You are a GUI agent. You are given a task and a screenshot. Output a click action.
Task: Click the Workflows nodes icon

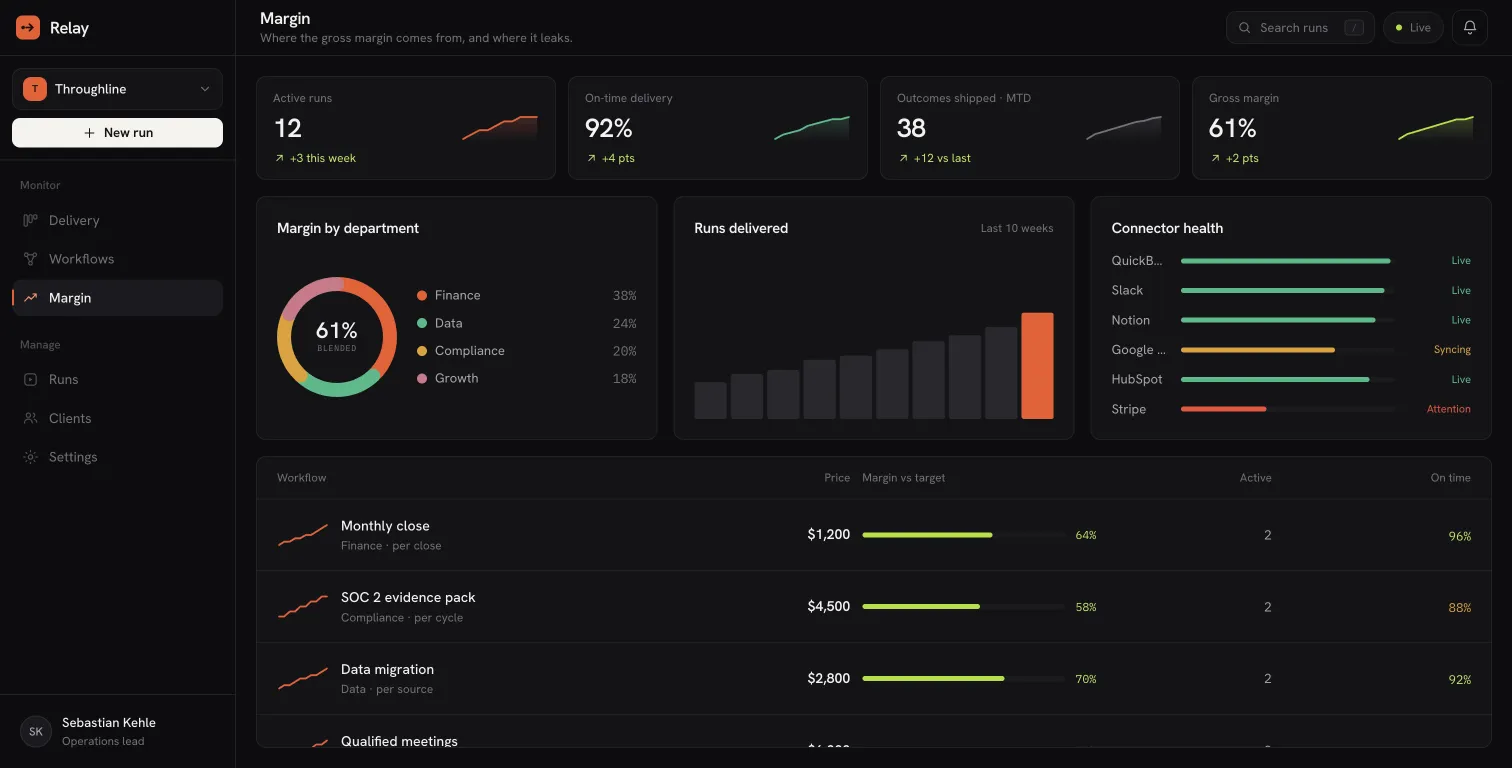coord(30,259)
